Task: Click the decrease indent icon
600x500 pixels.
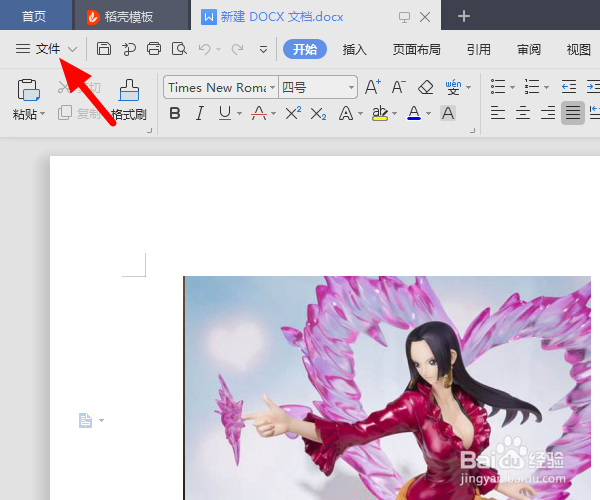Action: click(x=569, y=87)
